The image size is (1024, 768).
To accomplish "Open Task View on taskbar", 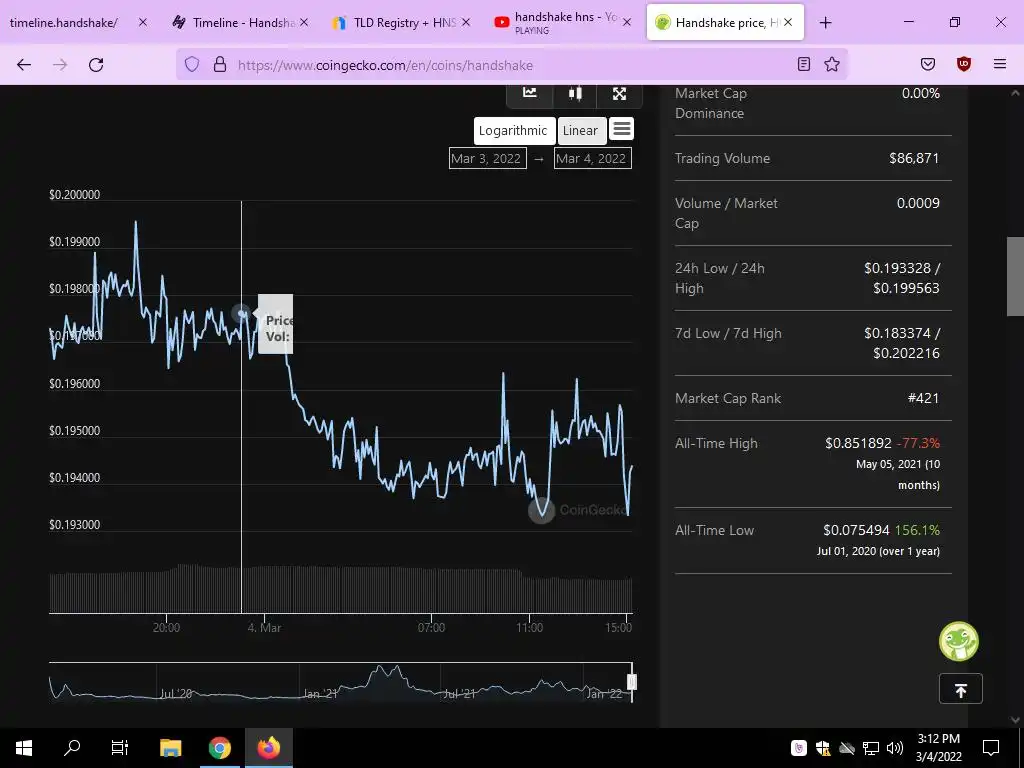I will point(120,748).
